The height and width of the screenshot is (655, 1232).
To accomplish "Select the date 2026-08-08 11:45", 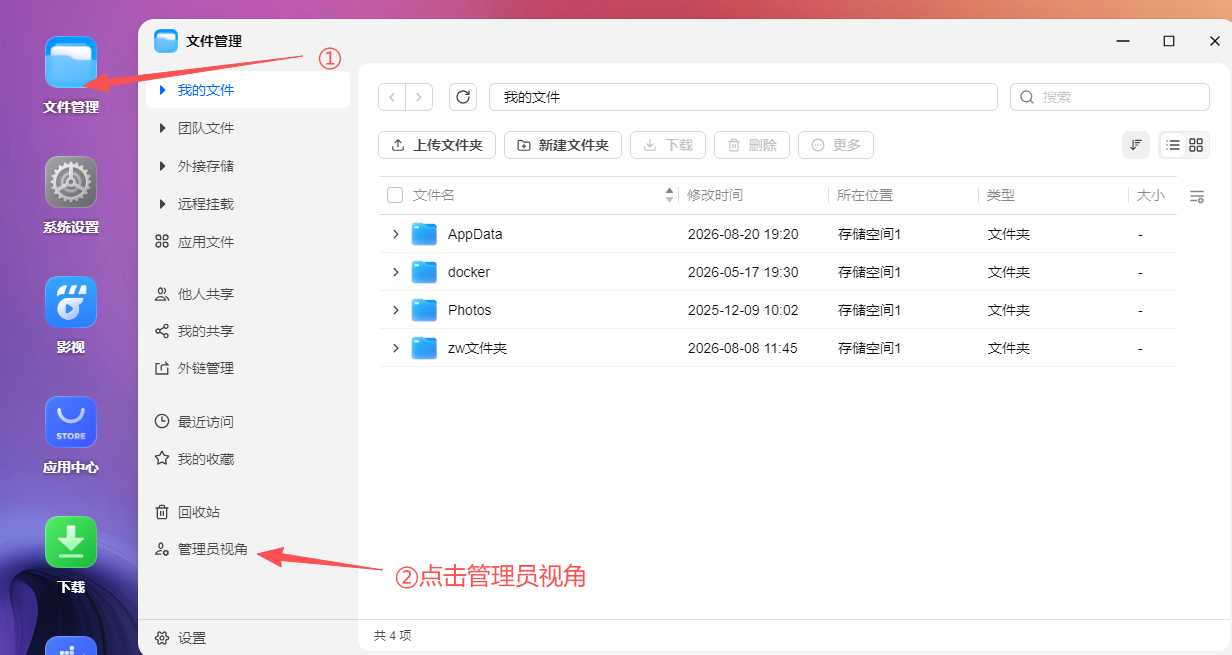I will tap(743, 348).
